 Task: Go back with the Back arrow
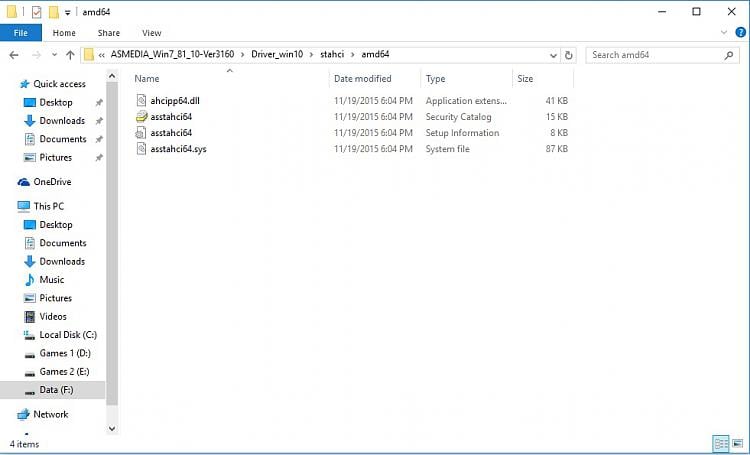(14, 55)
